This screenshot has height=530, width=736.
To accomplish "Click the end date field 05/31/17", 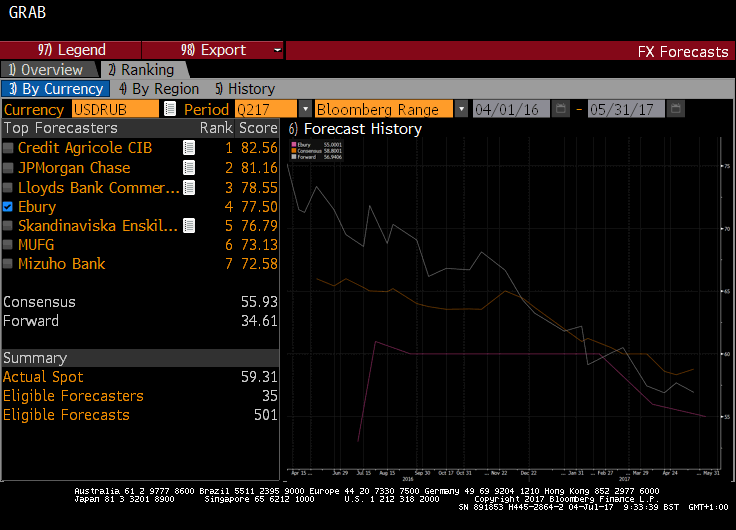I will click(x=626, y=109).
